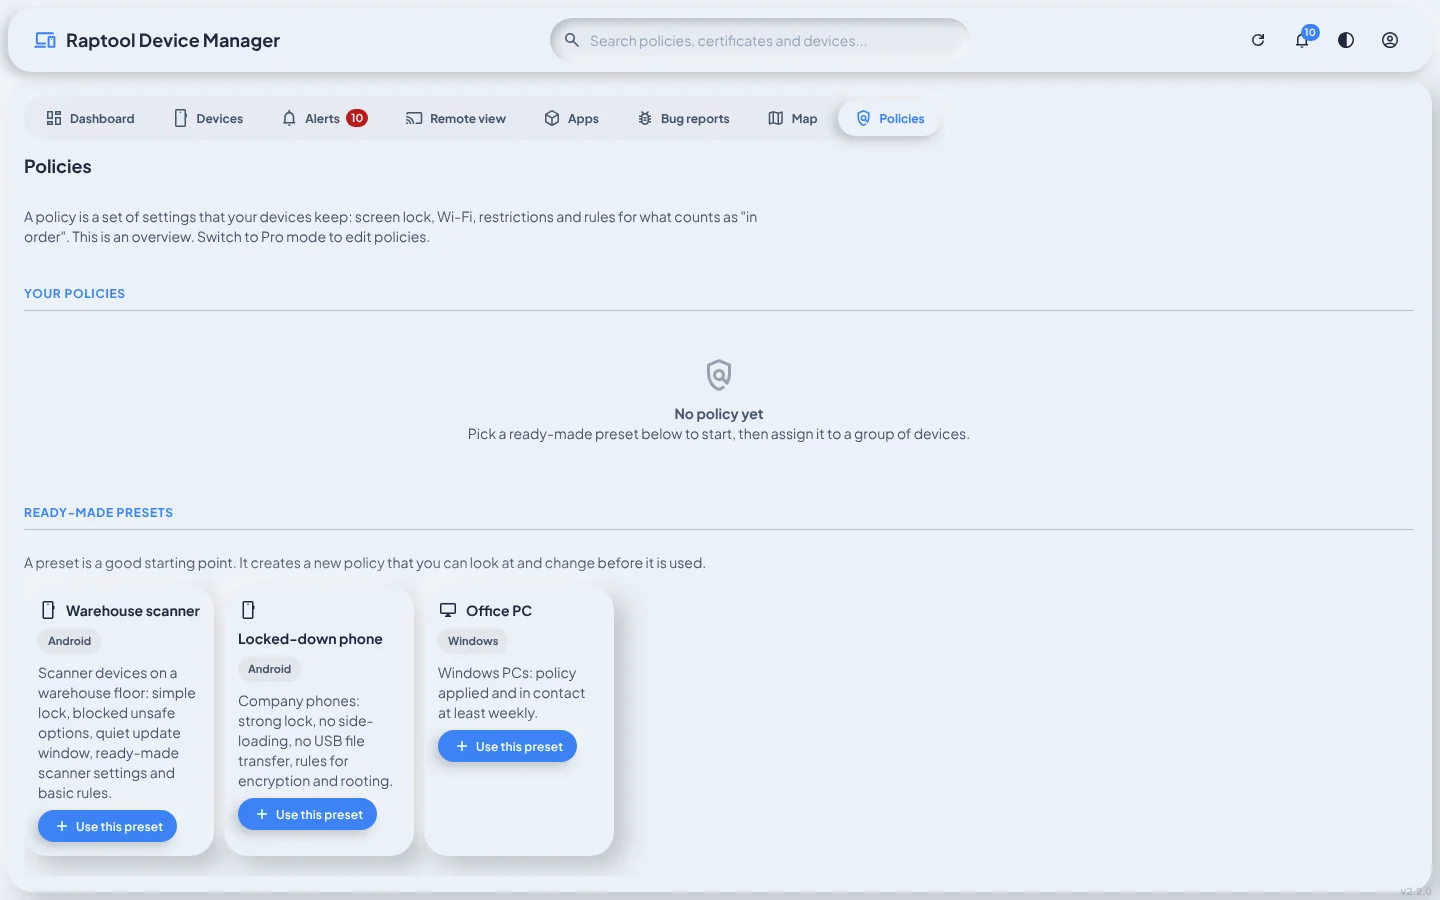Use this preset for Warehouse scanner
Screen dimensions: 1440x900
pos(108,826)
